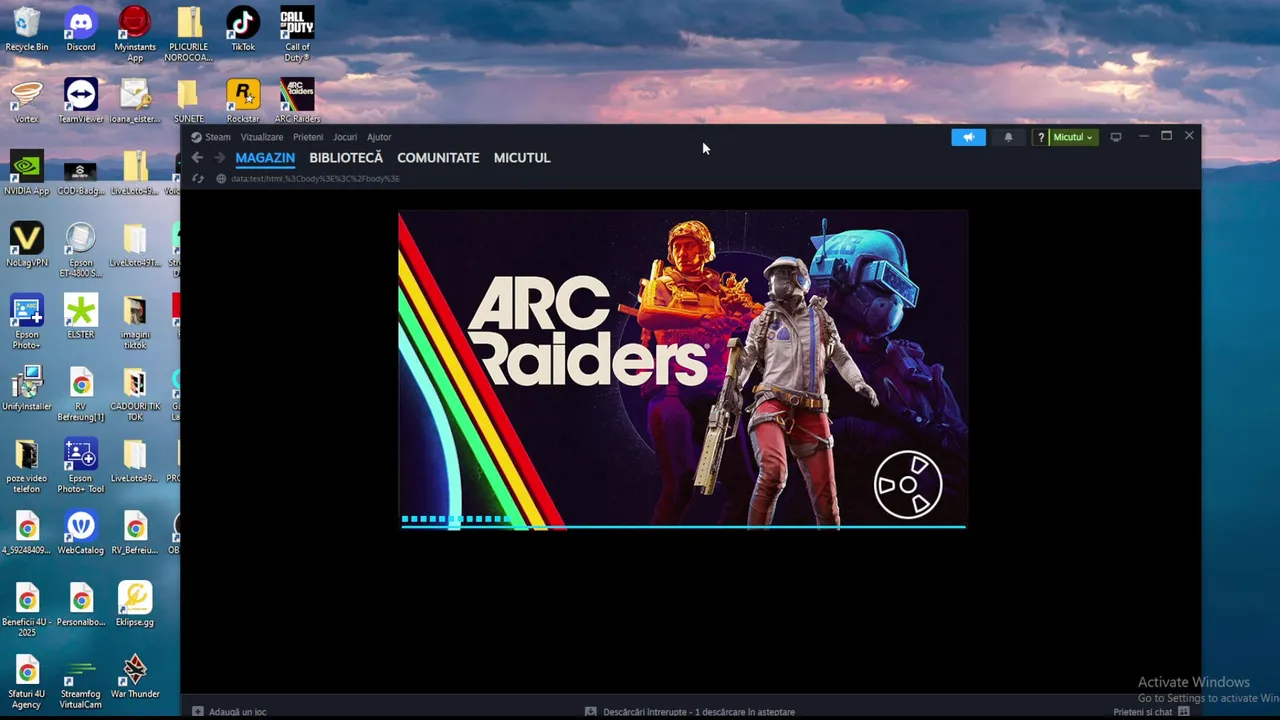The width and height of the screenshot is (1280, 720).
Task: Open the ELSTER desktop shortcut
Action: [x=81, y=318]
